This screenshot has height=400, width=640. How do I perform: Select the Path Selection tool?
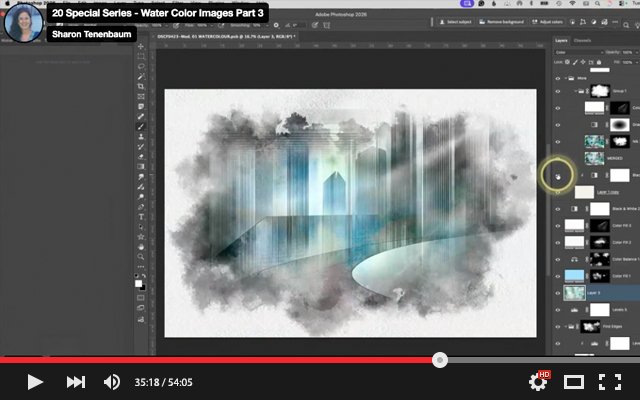(141, 227)
